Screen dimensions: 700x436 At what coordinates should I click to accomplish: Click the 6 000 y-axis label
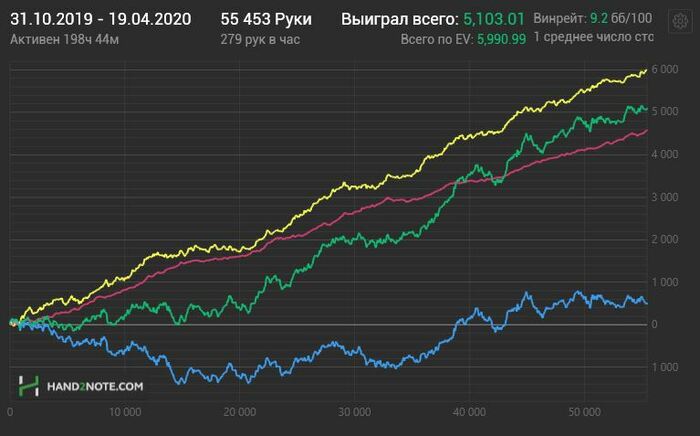pos(664,69)
